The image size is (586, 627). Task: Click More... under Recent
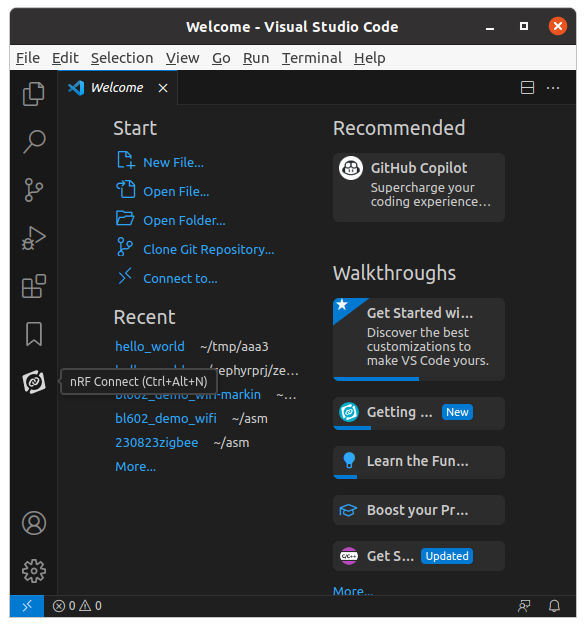[135, 467]
